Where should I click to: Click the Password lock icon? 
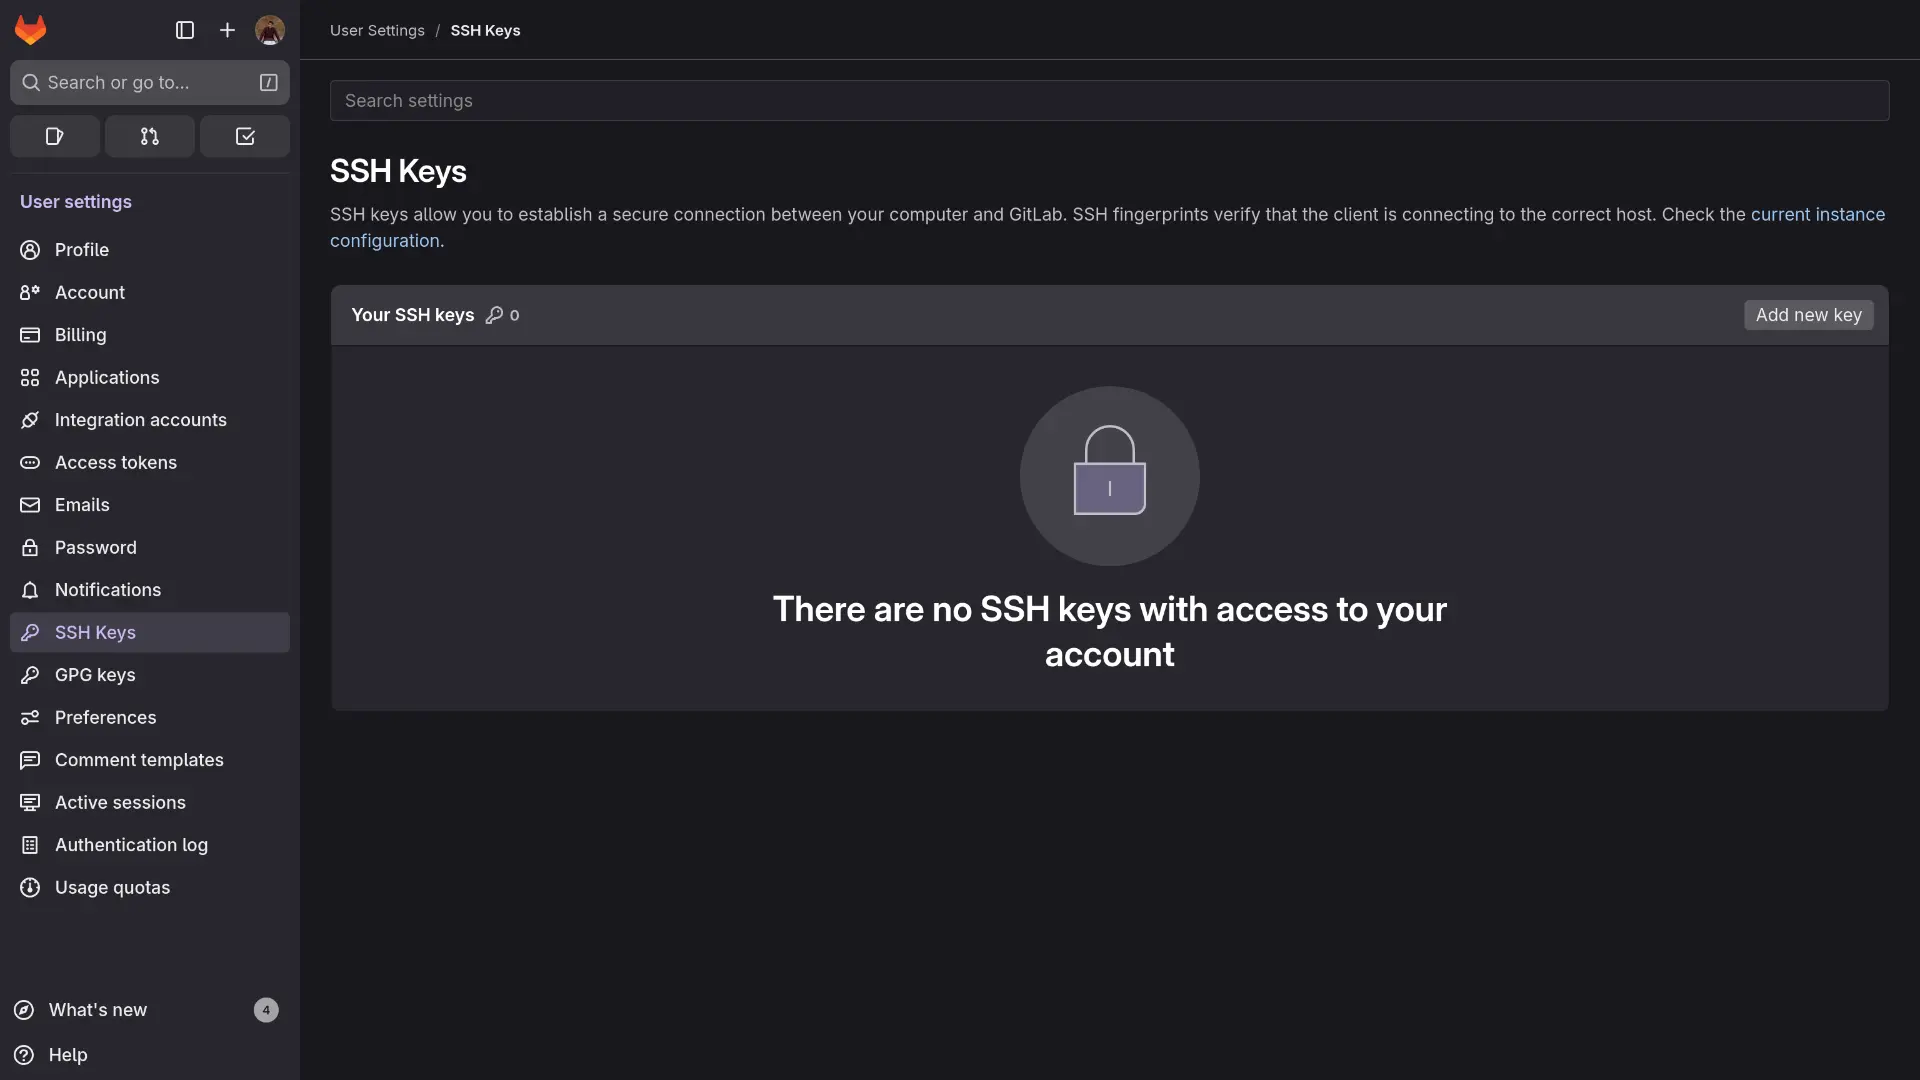click(30, 548)
